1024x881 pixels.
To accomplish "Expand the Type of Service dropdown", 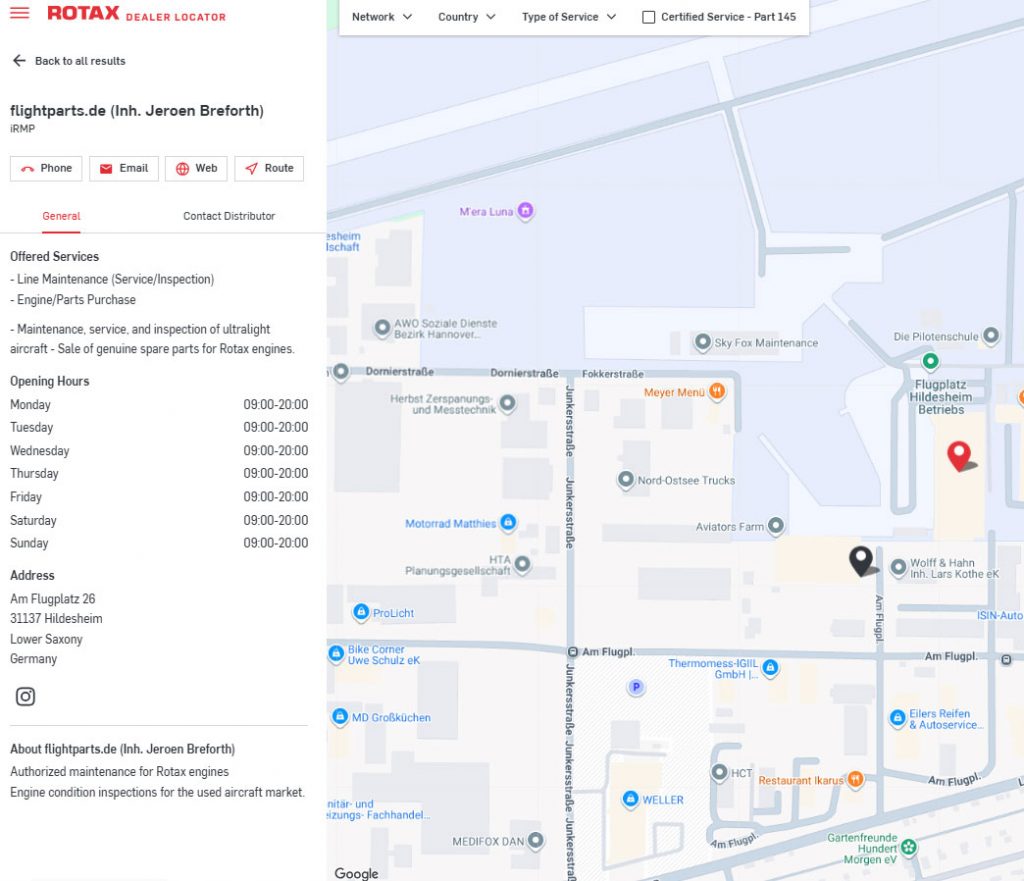I will pyautogui.click(x=568, y=17).
